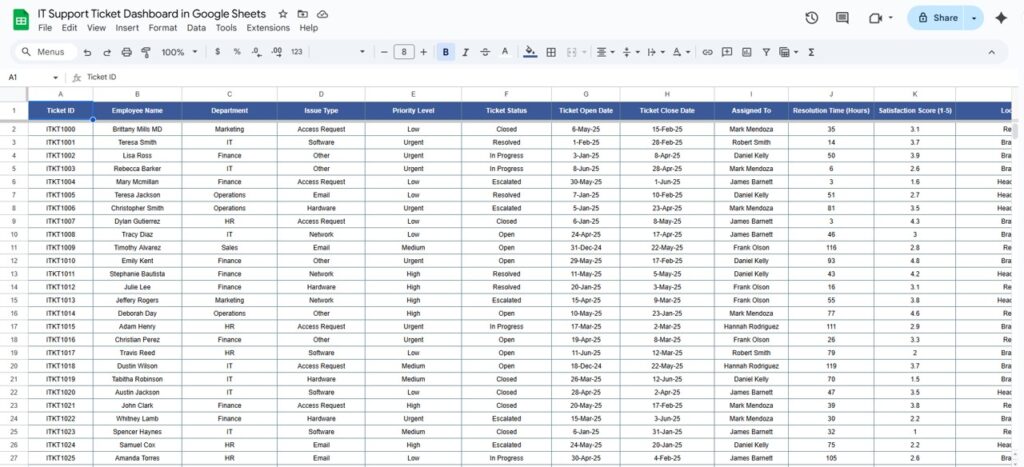The width and height of the screenshot is (1024, 467).
Task: Click the font size field
Action: pyautogui.click(x=404, y=52)
